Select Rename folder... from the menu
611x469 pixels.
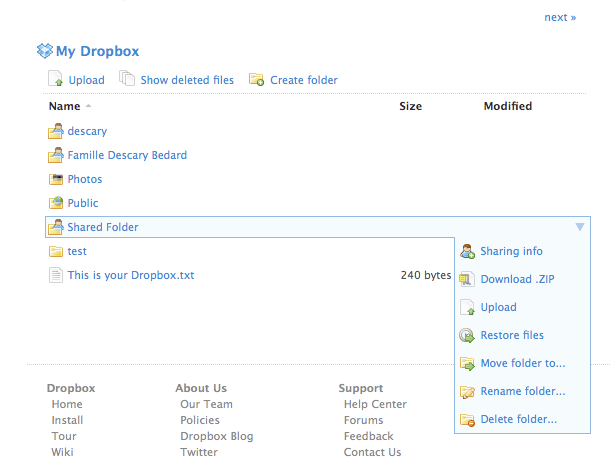(522, 391)
